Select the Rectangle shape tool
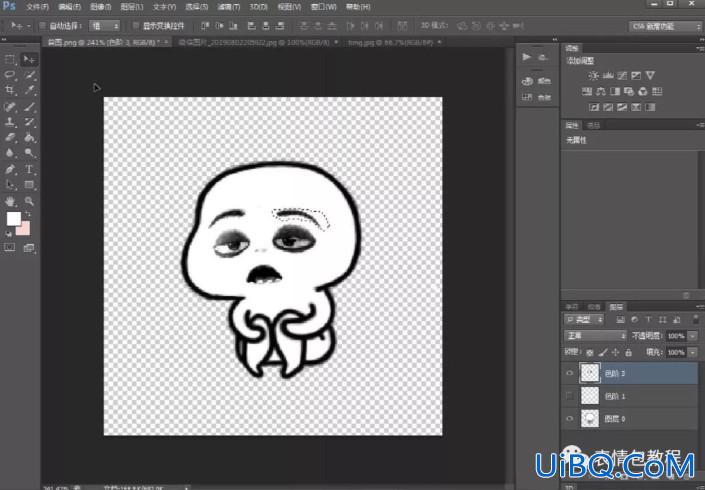The image size is (705, 490). tap(29, 185)
